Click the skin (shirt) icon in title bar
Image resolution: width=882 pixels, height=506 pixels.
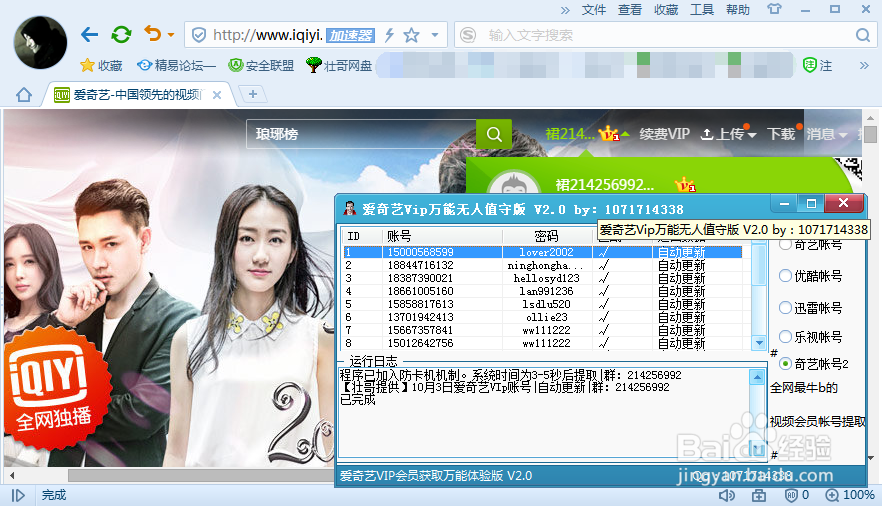775,9
